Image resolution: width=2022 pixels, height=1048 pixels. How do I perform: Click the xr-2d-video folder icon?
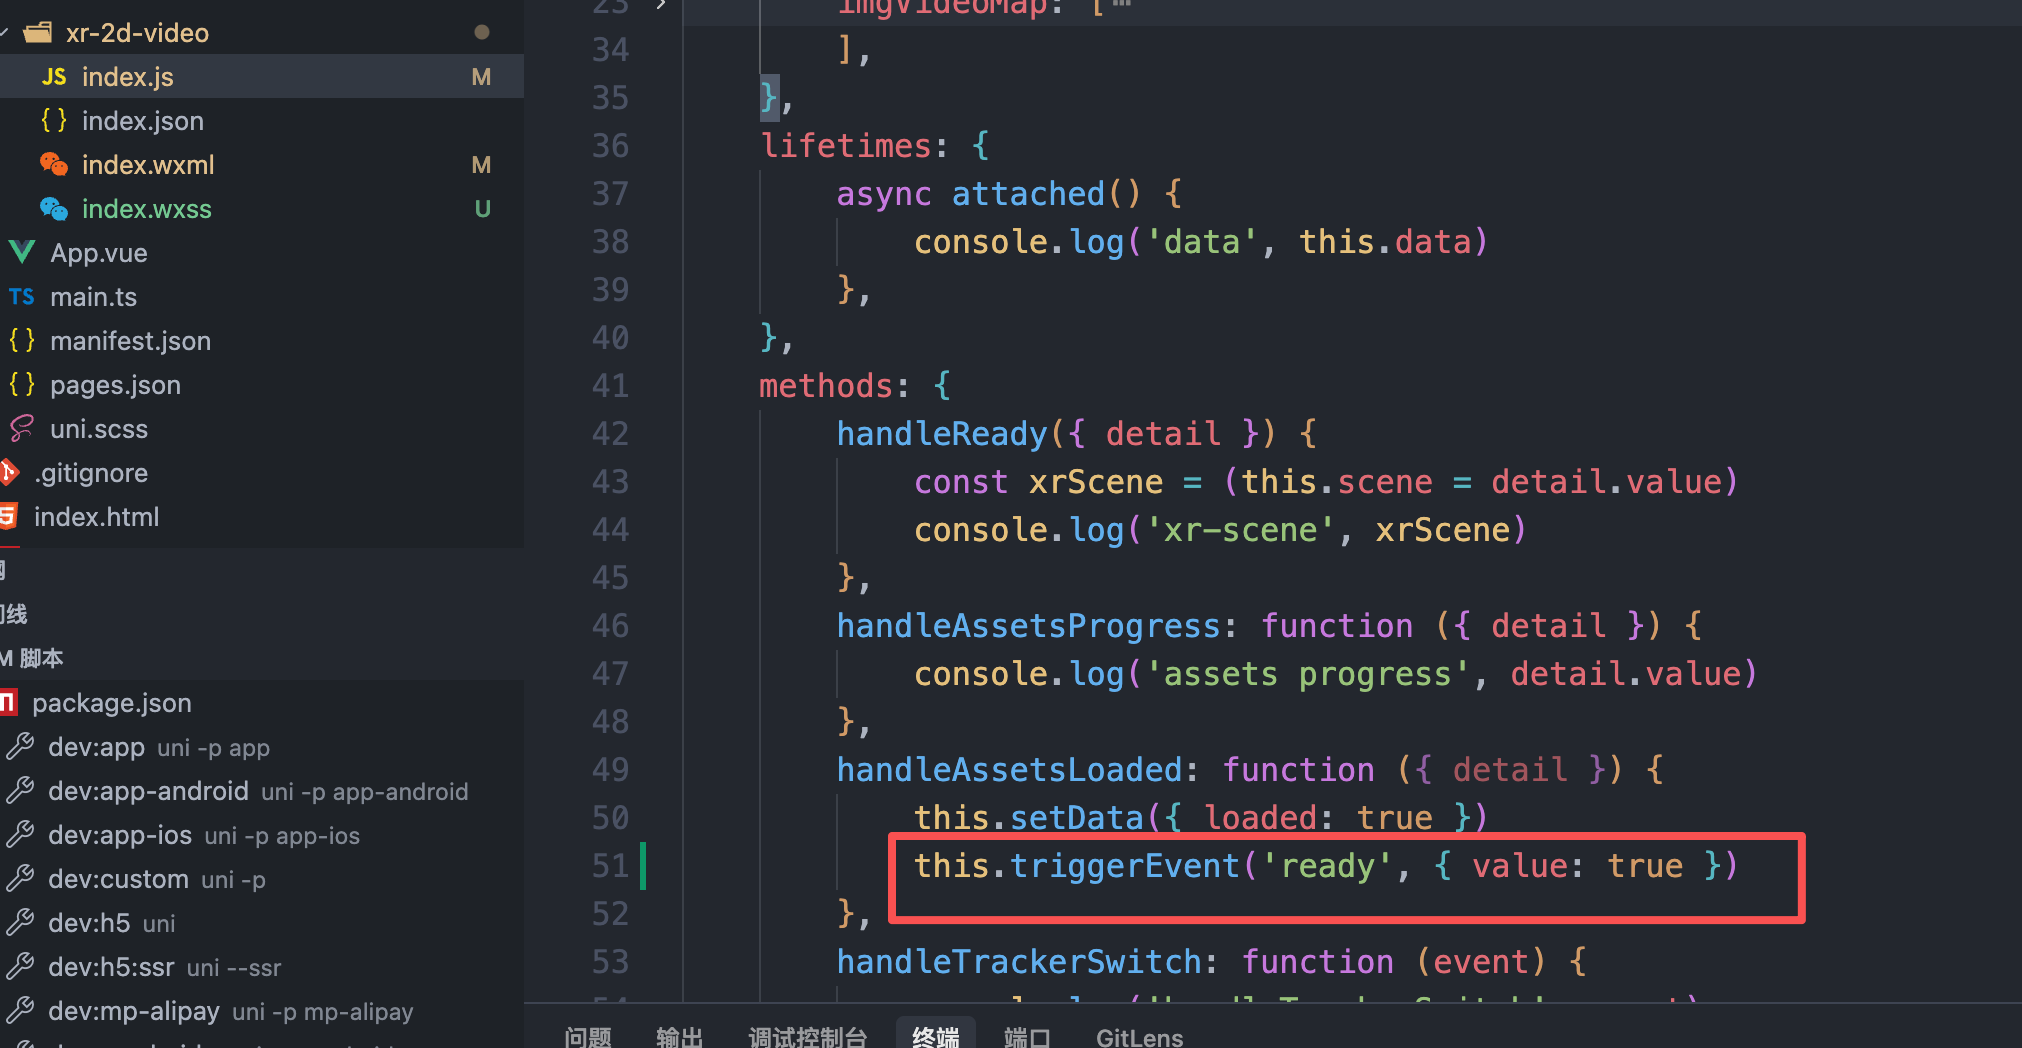(x=38, y=33)
